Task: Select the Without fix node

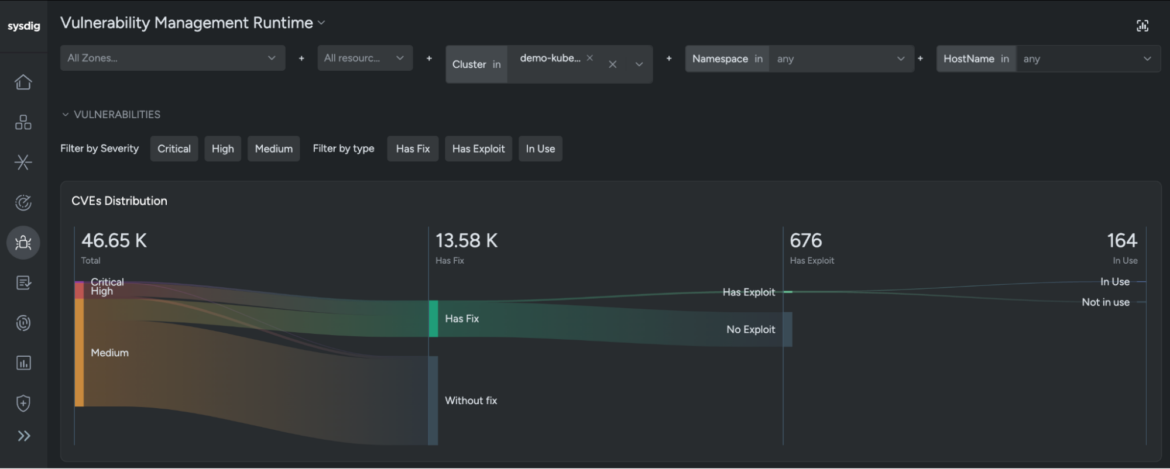Action: click(x=434, y=400)
